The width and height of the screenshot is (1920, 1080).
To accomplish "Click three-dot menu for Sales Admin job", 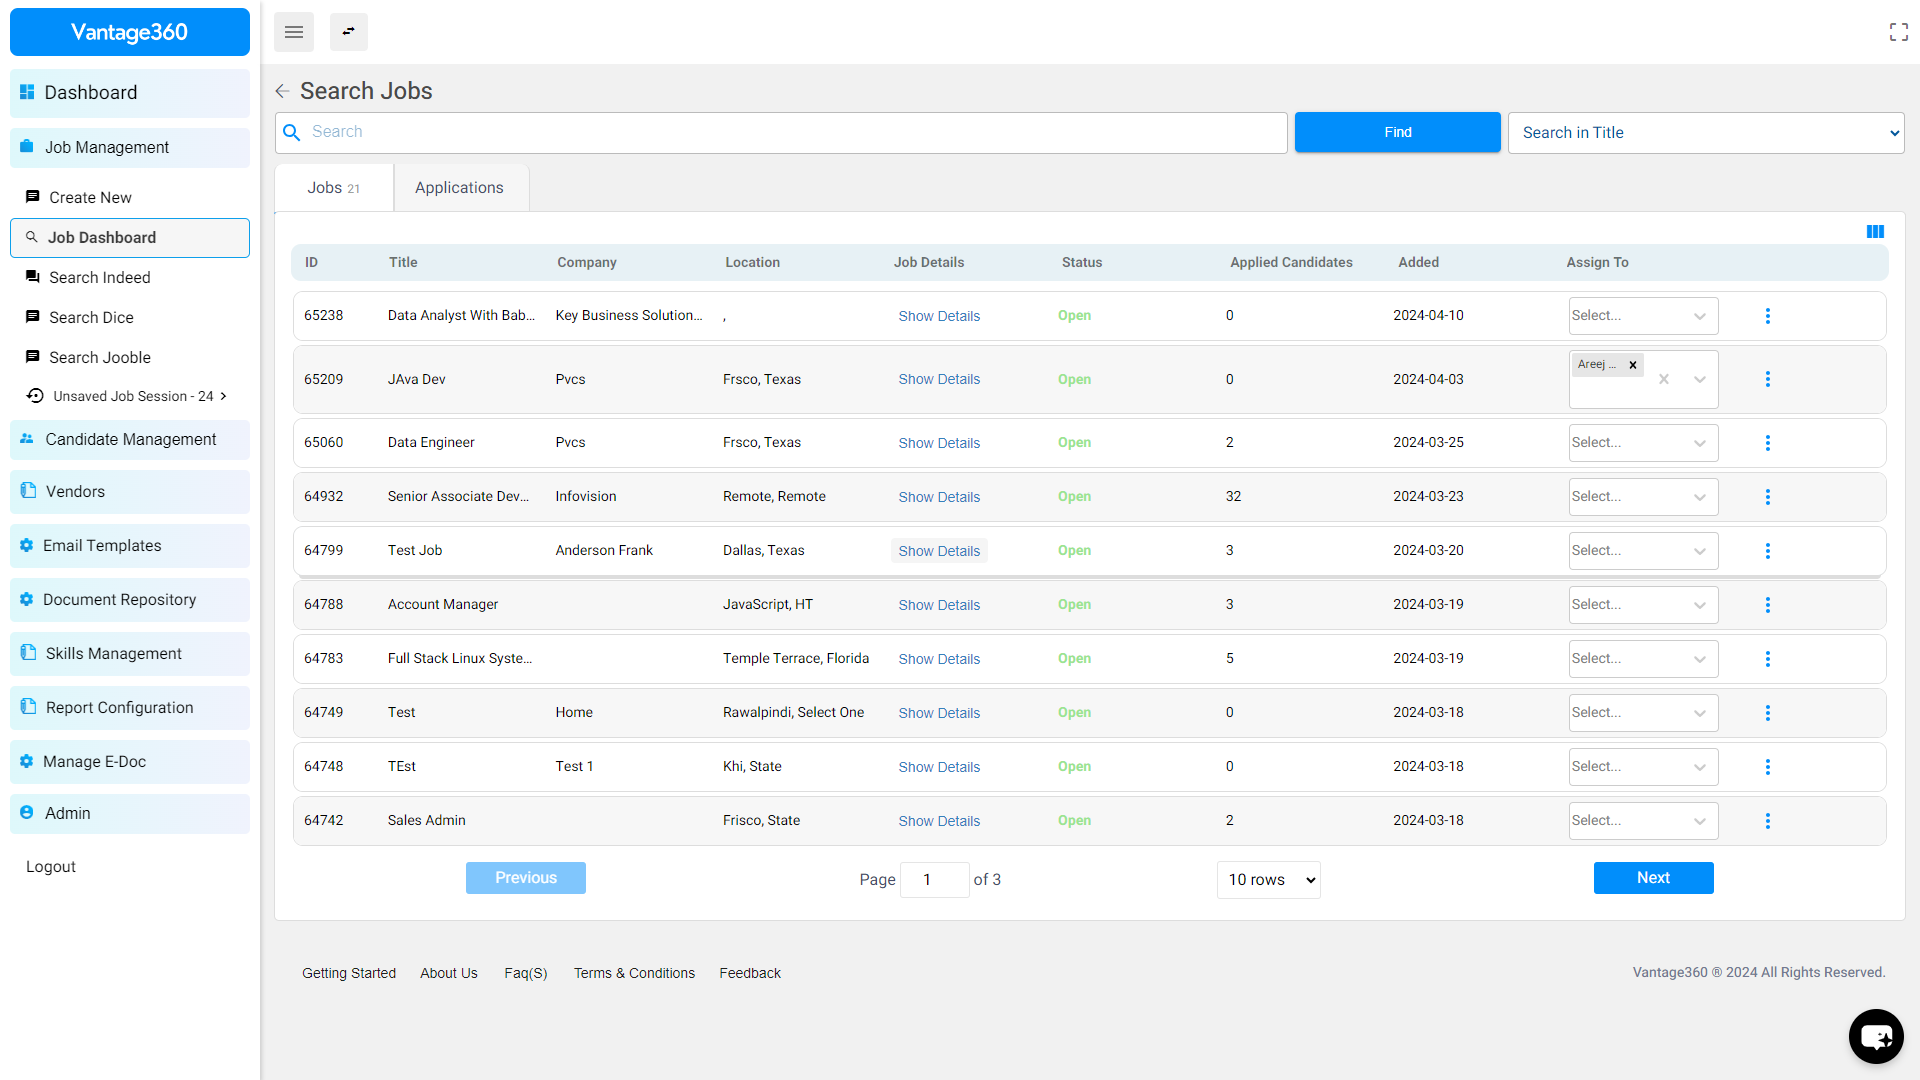I will pos(1767,821).
